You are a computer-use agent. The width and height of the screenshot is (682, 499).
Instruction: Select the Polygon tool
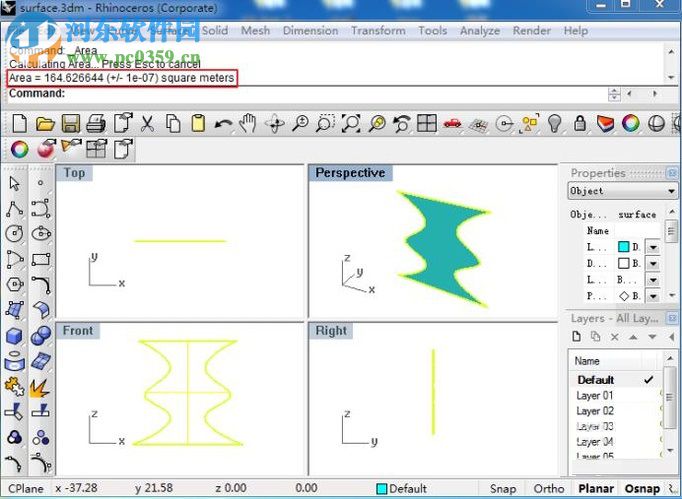[x=14, y=285]
